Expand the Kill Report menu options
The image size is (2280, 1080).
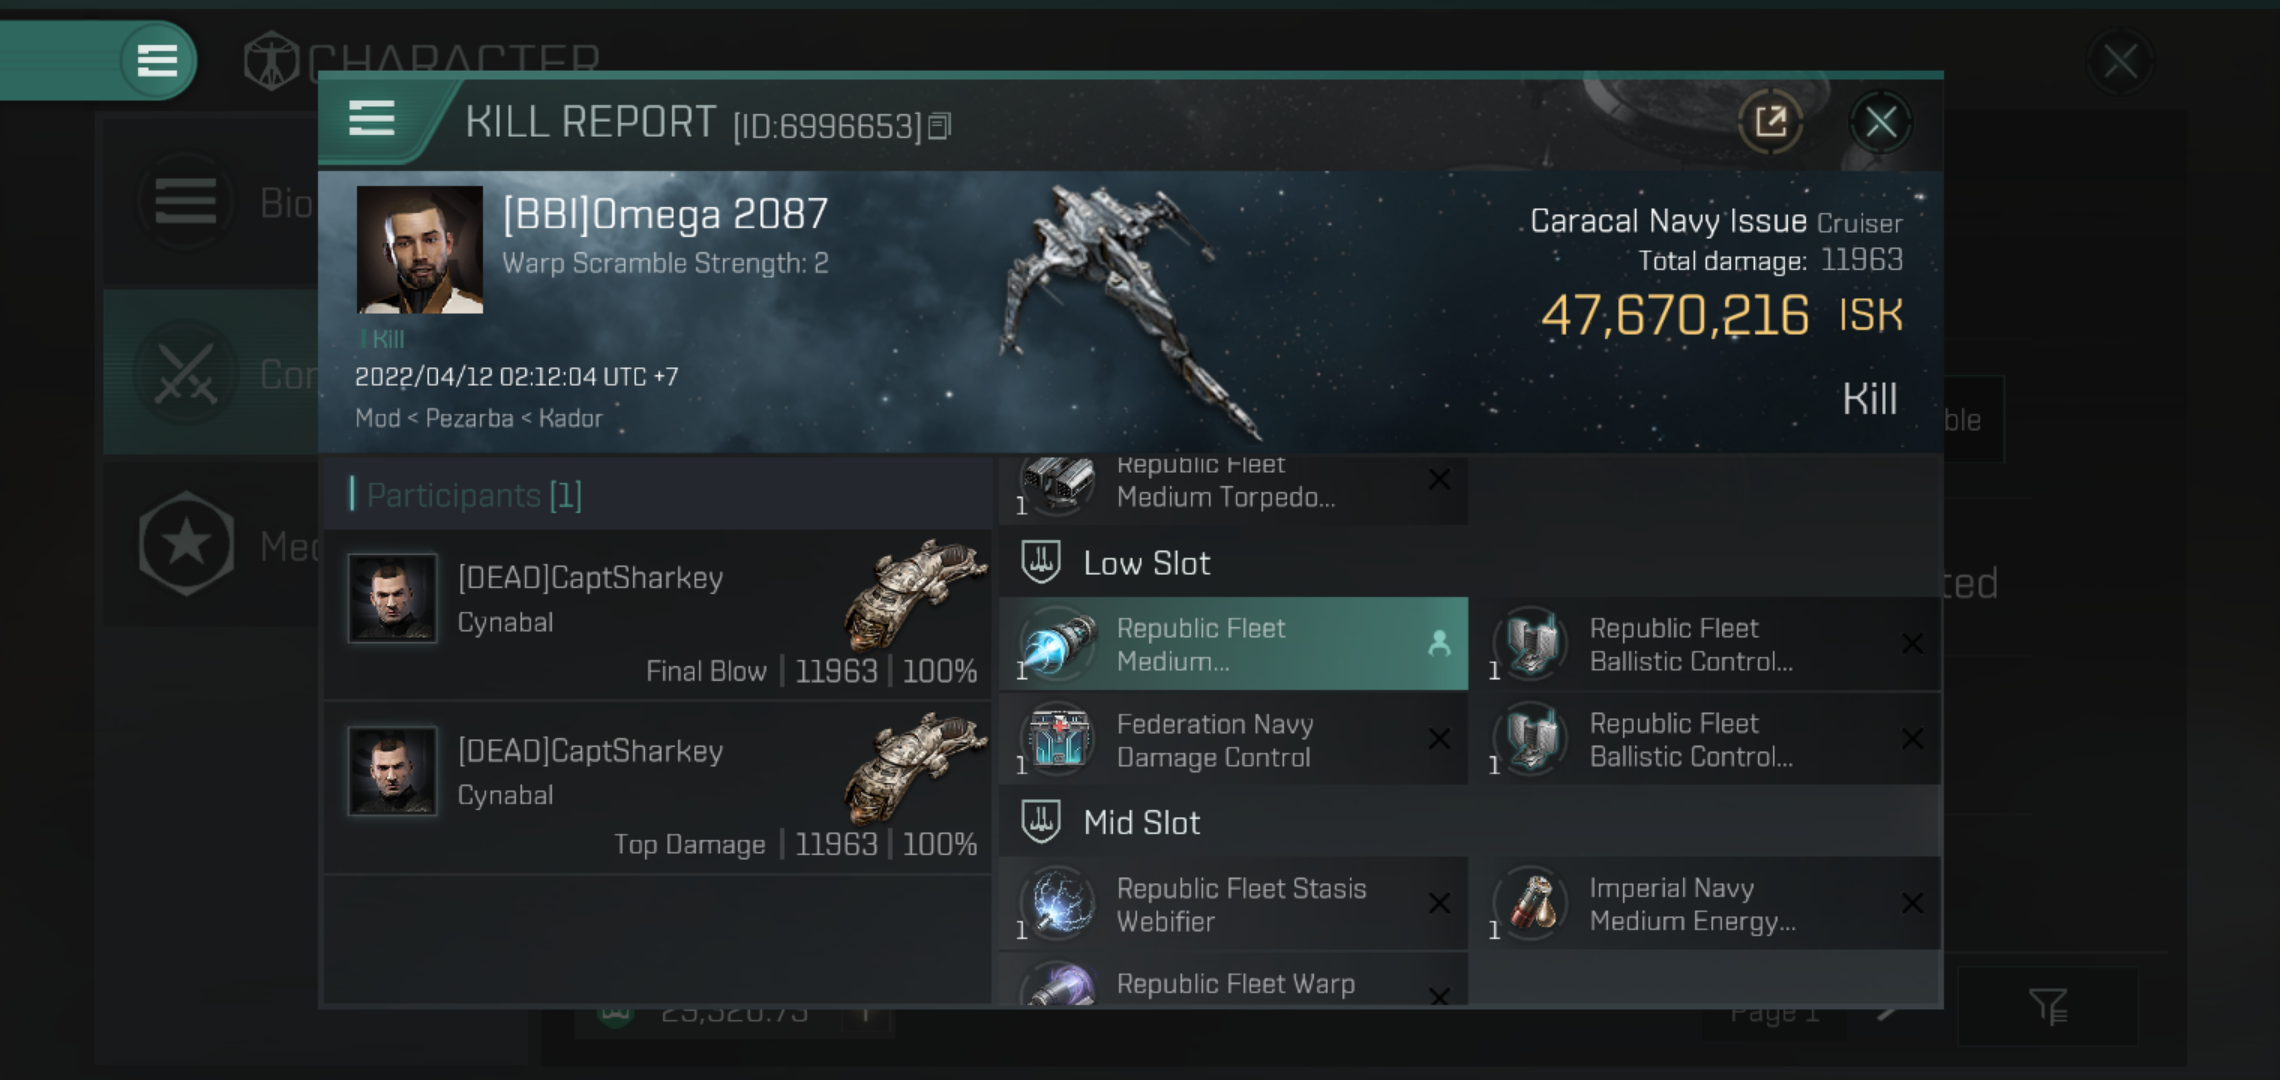pyautogui.click(x=375, y=124)
